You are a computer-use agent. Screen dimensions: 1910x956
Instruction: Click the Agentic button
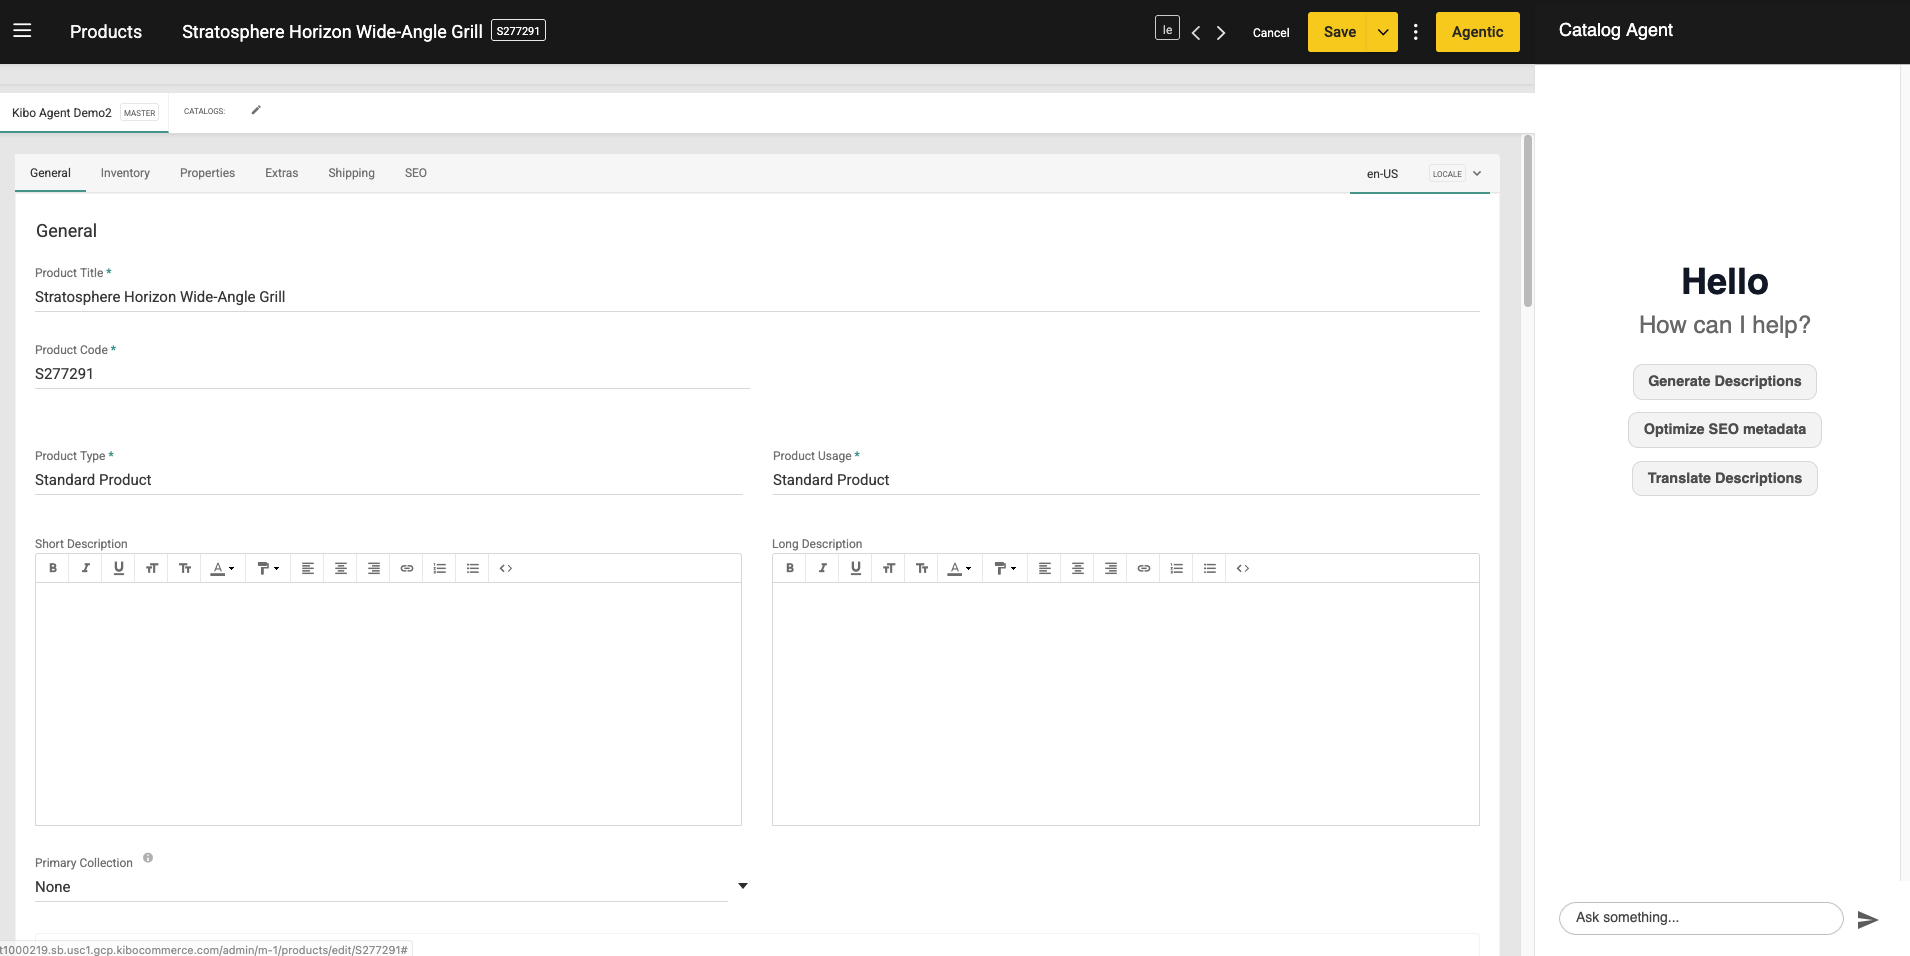tap(1476, 31)
